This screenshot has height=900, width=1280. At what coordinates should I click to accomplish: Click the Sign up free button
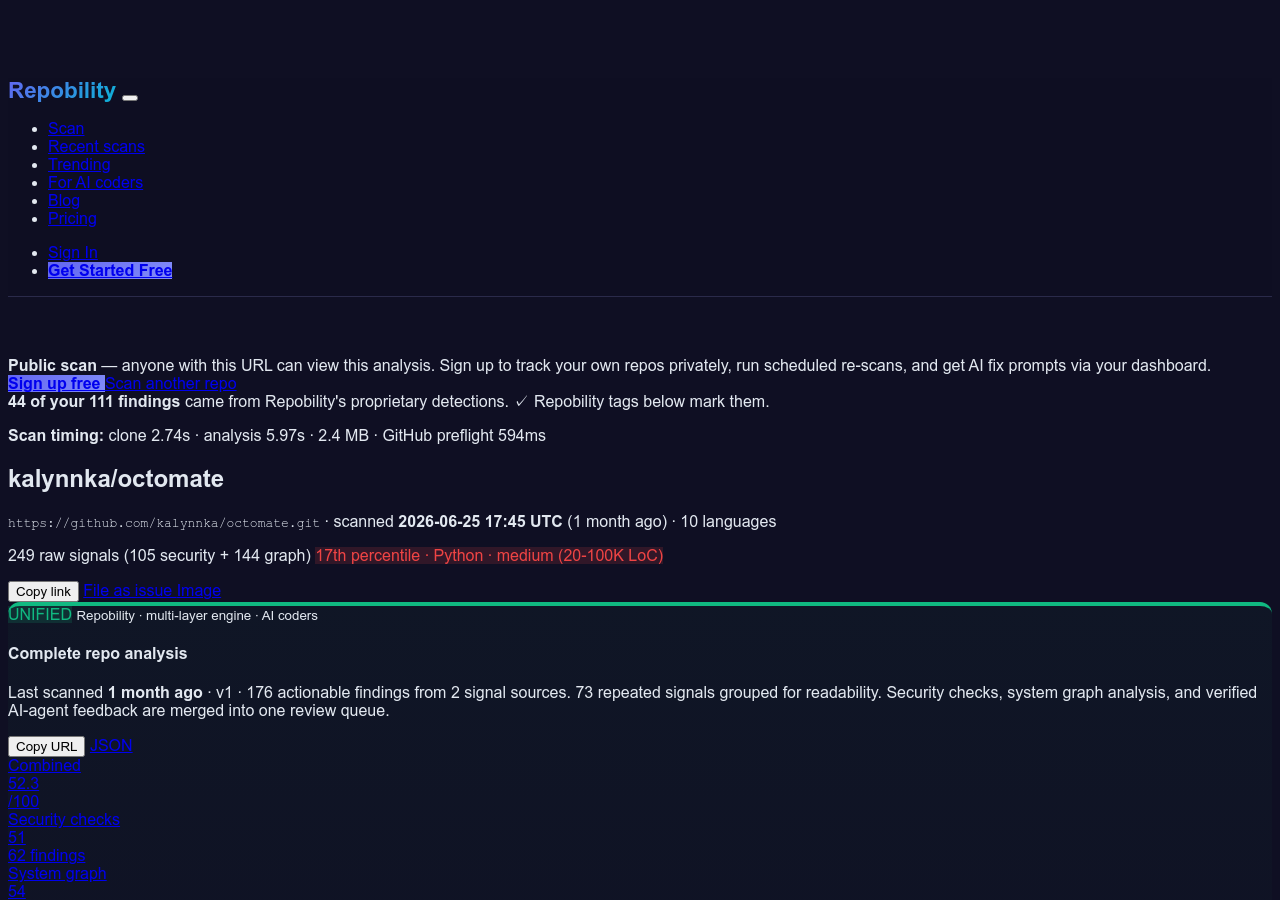coord(56,383)
